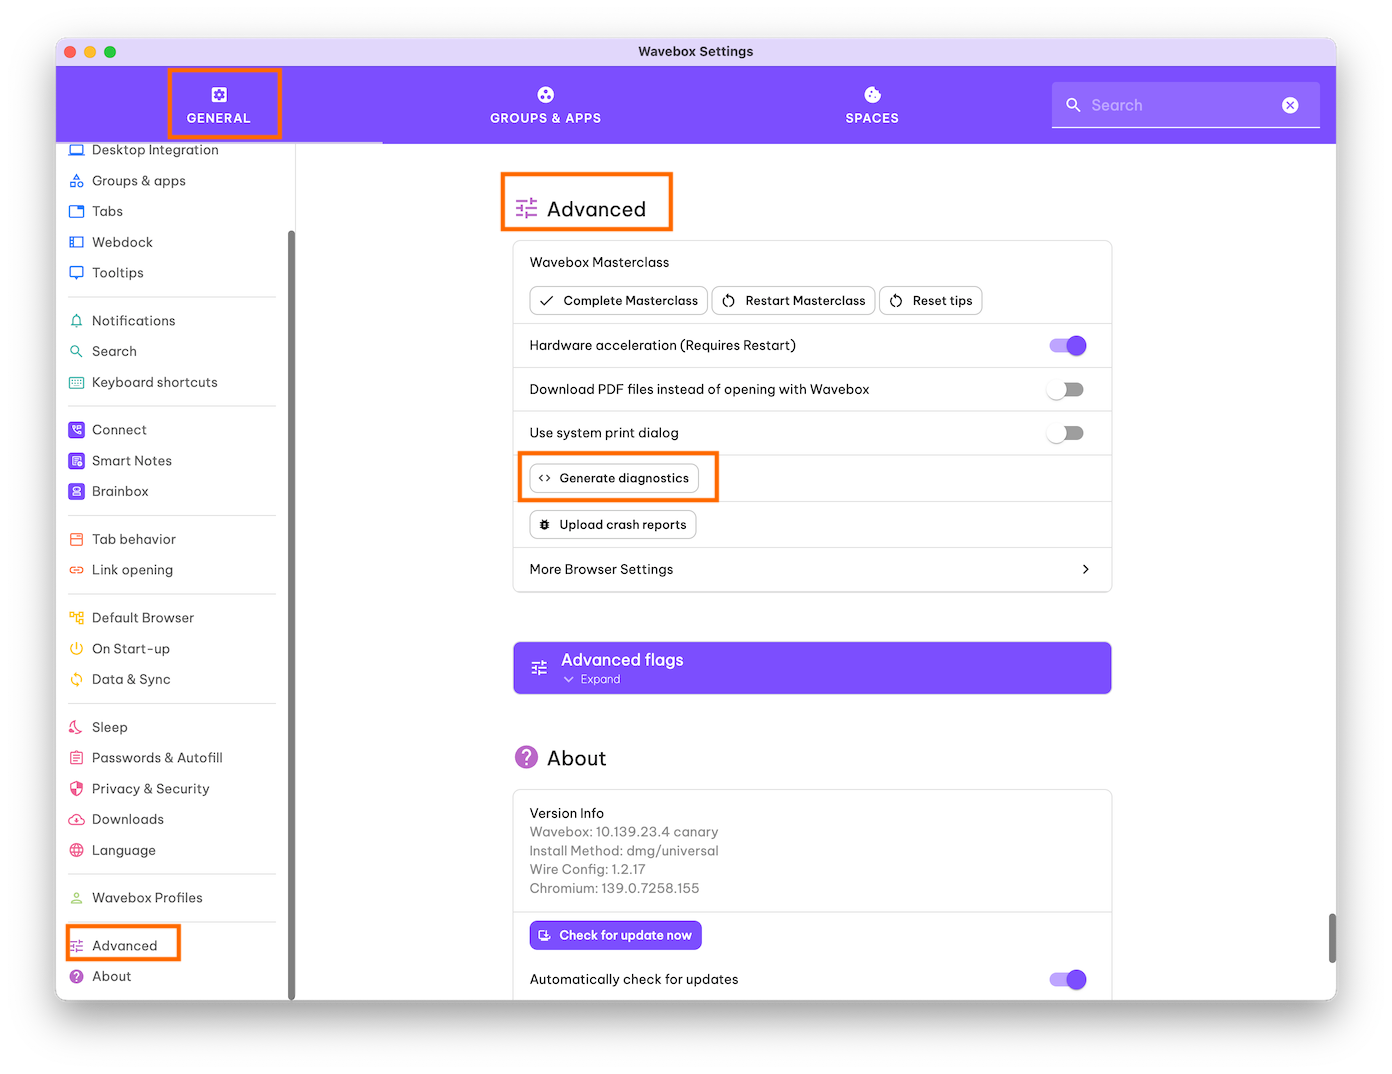Viewport: 1392px width, 1074px height.
Task: Click Check for update now button
Action: 616,935
